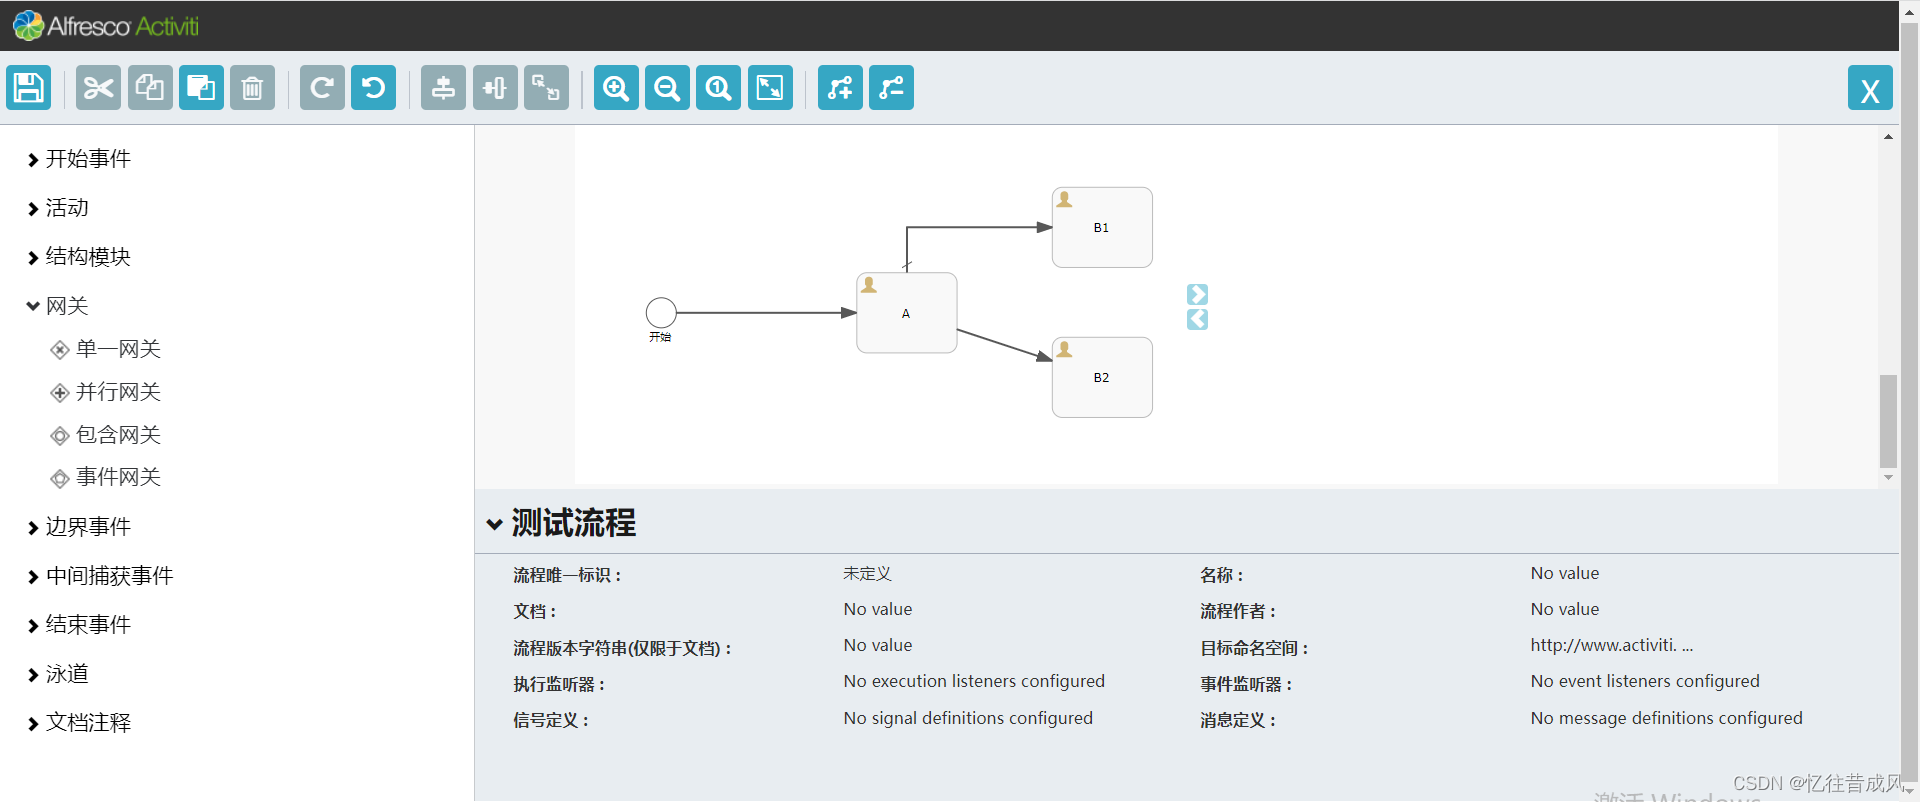
Task: Click canvas scrollbar down arrow
Action: coord(1888,478)
